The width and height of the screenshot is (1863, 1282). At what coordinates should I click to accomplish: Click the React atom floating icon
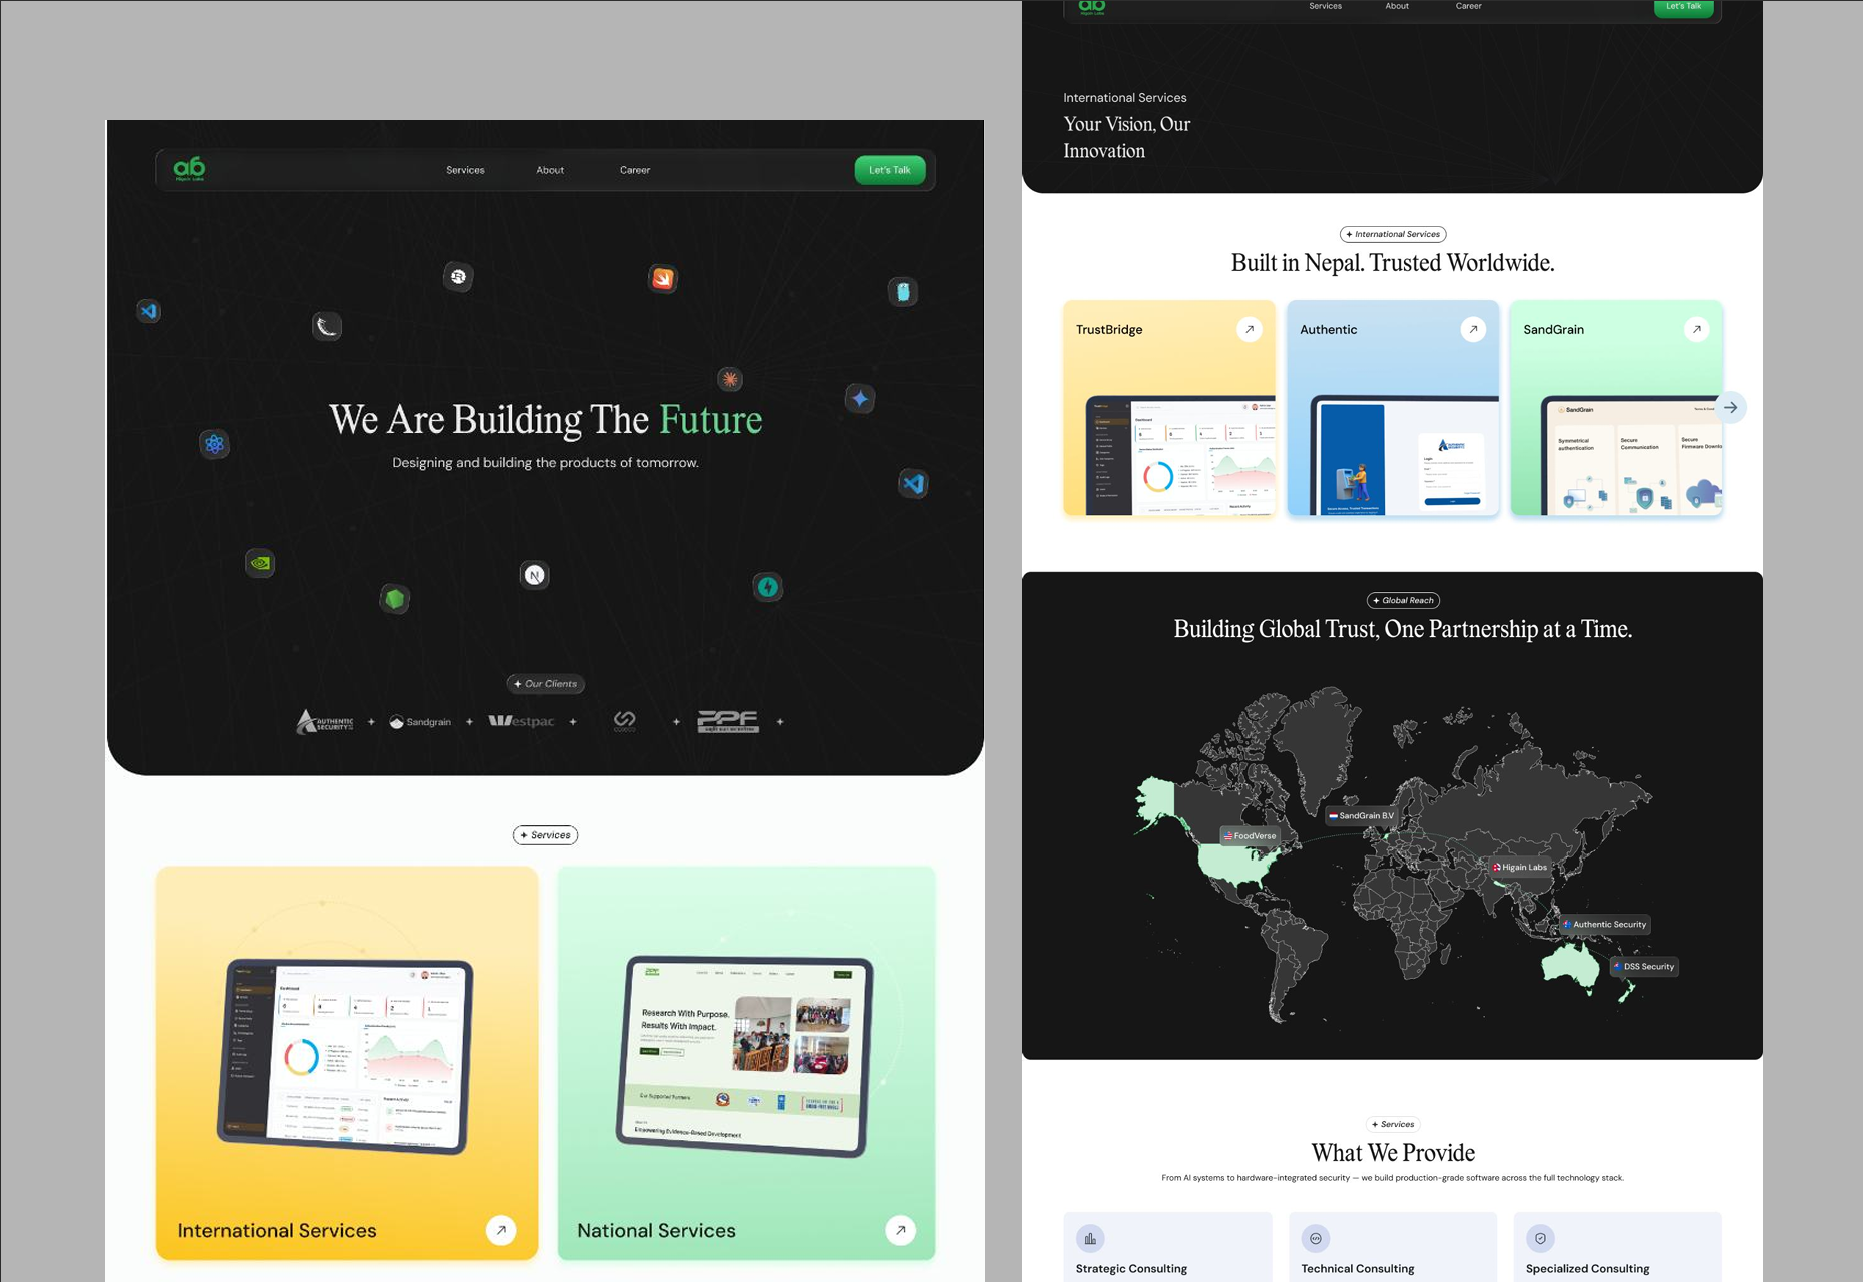214,444
